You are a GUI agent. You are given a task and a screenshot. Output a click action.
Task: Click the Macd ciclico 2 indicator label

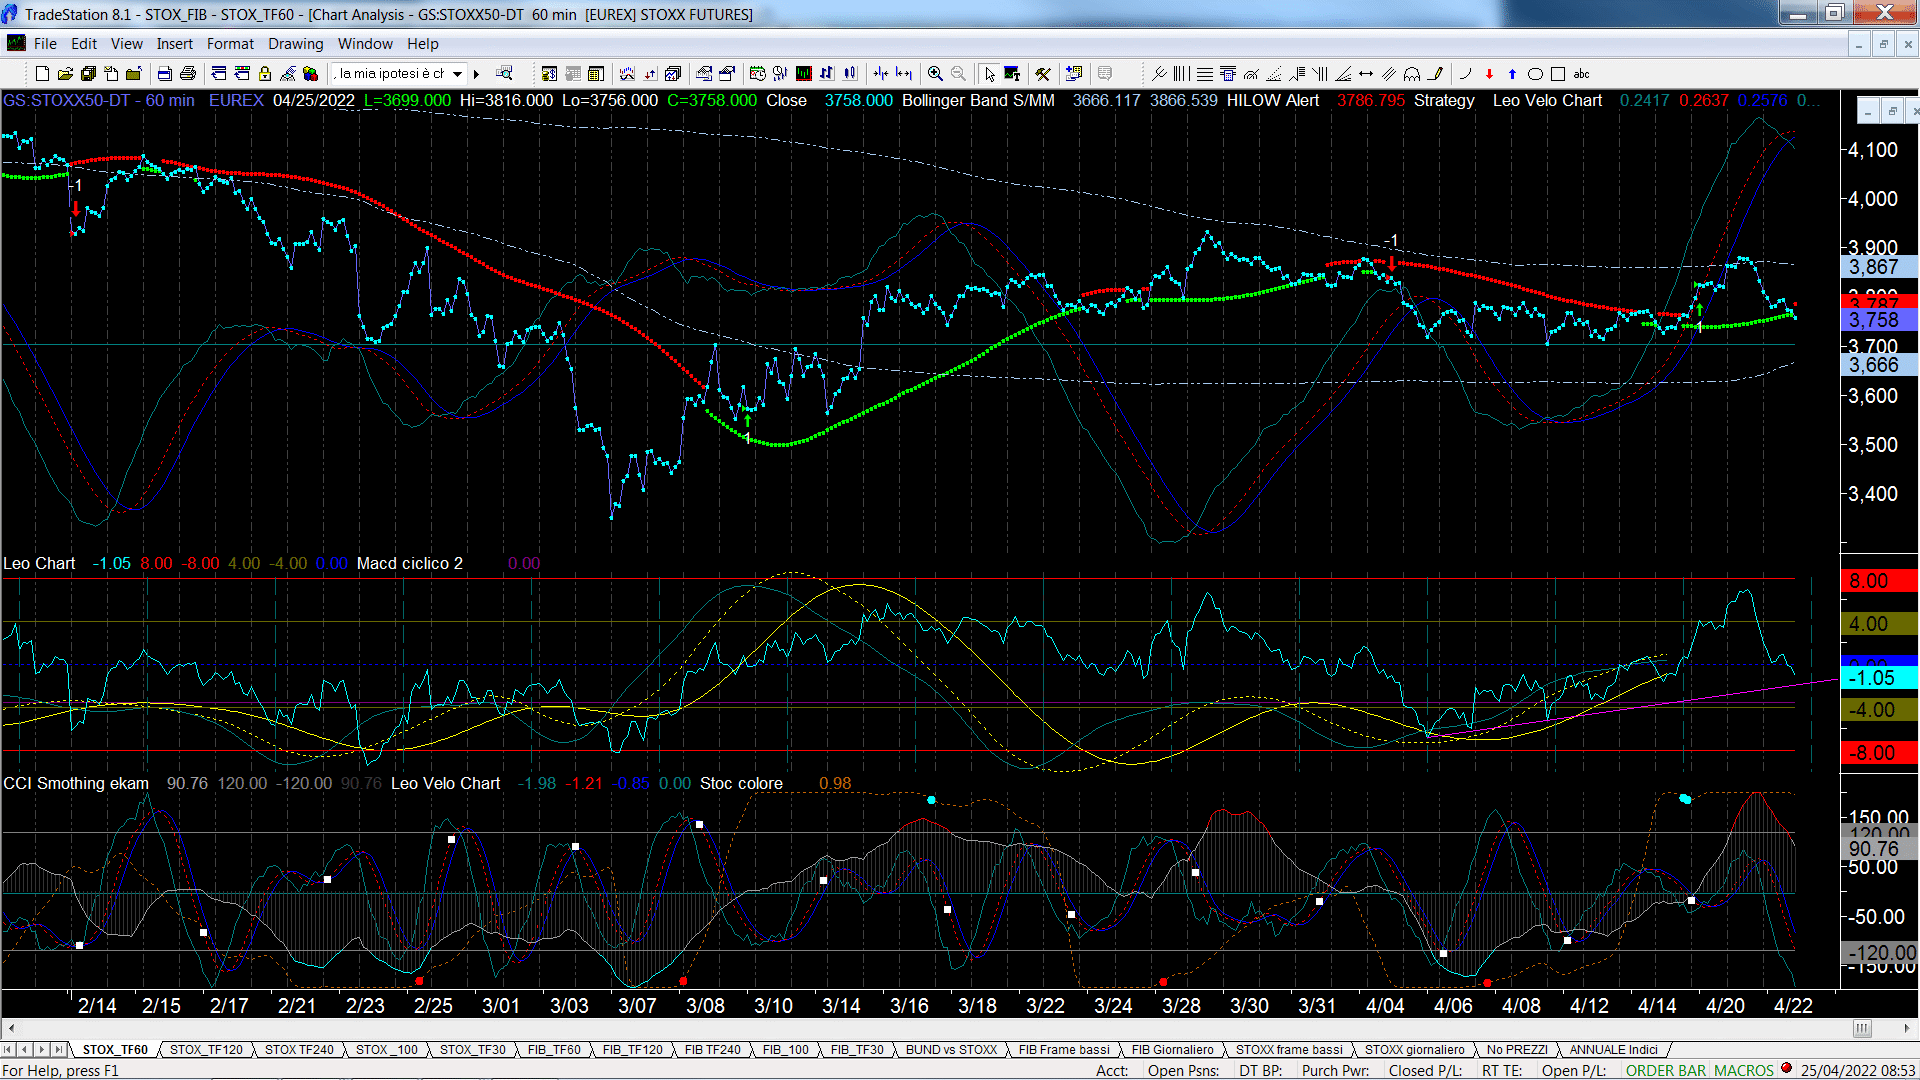click(x=410, y=564)
